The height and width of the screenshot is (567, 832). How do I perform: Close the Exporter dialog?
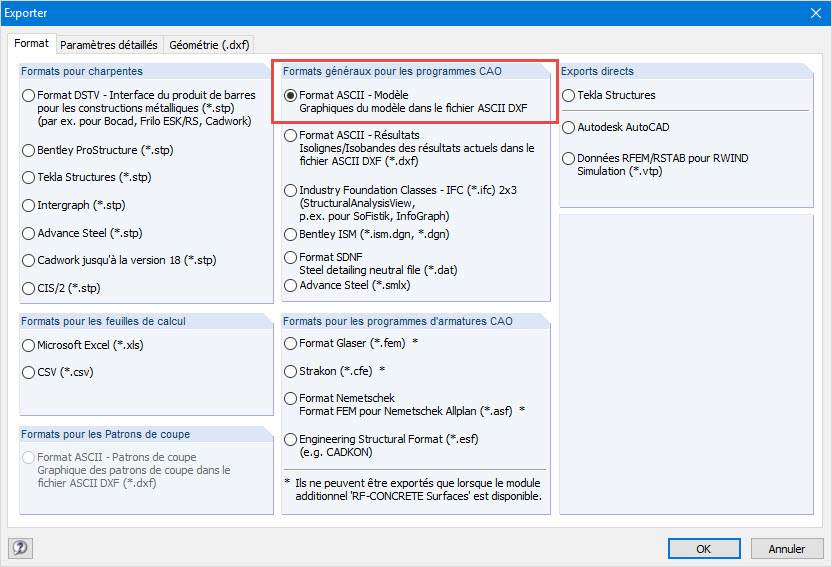pos(816,13)
